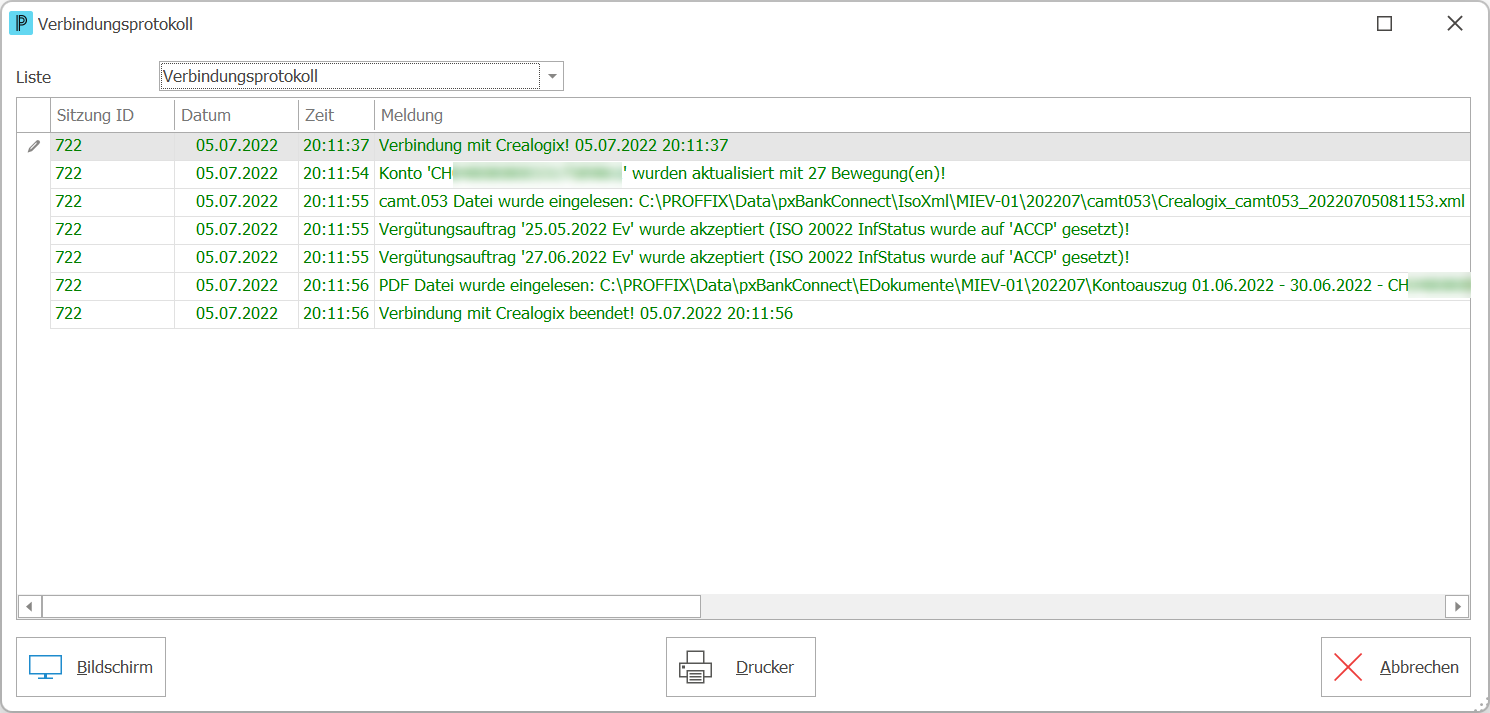This screenshot has width=1490, height=713.
Task: Sort by Datum column header
Action: pyautogui.click(x=237, y=115)
